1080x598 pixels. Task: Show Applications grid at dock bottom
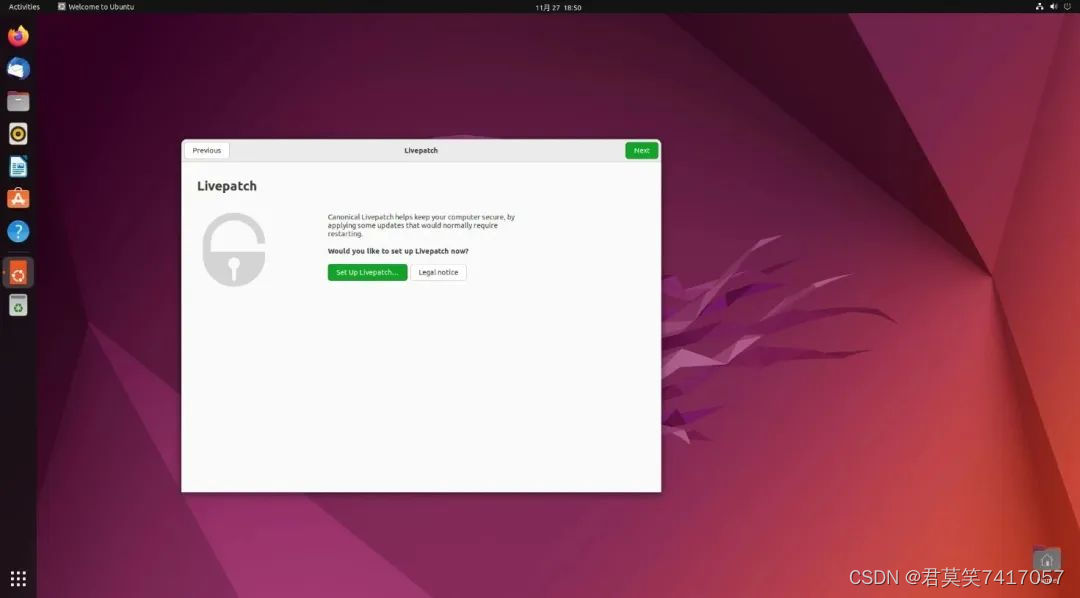point(19,578)
